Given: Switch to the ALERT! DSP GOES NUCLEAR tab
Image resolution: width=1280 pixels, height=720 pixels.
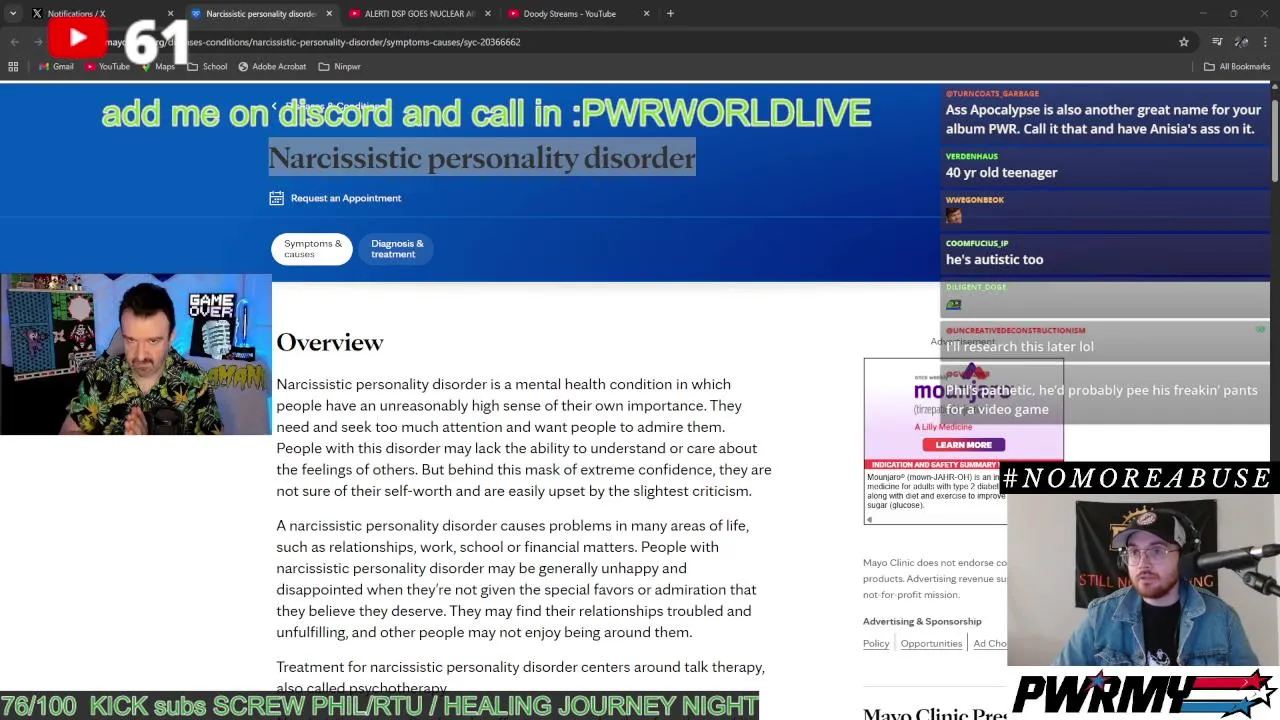Looking at the screenshot, I should point(419,14).
